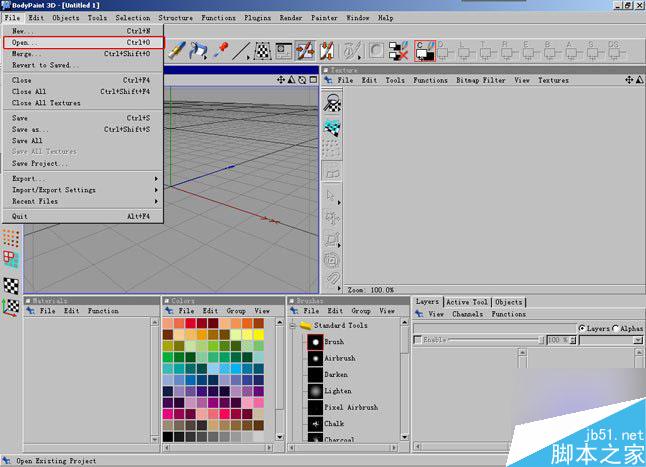Open the Channels menu in Layers panel

(x=468, y=314)
